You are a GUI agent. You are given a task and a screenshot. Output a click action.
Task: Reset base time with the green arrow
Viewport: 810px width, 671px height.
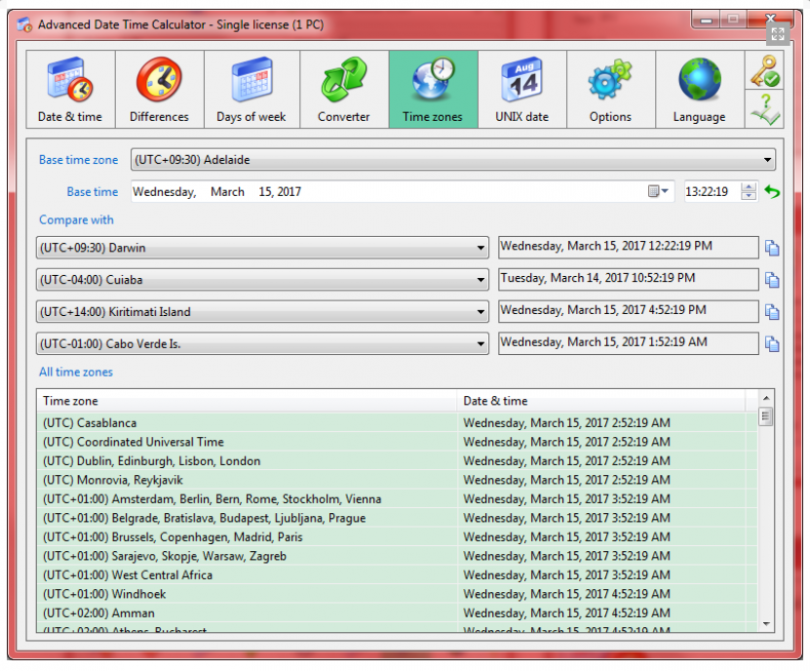[772, 192]
